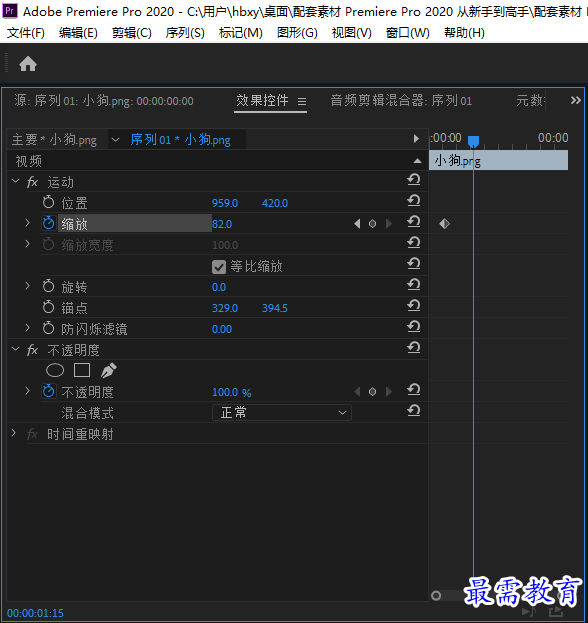Reset the 混合模式 parameter
This screenshot has height=623, width=588.
coord(414,411)
